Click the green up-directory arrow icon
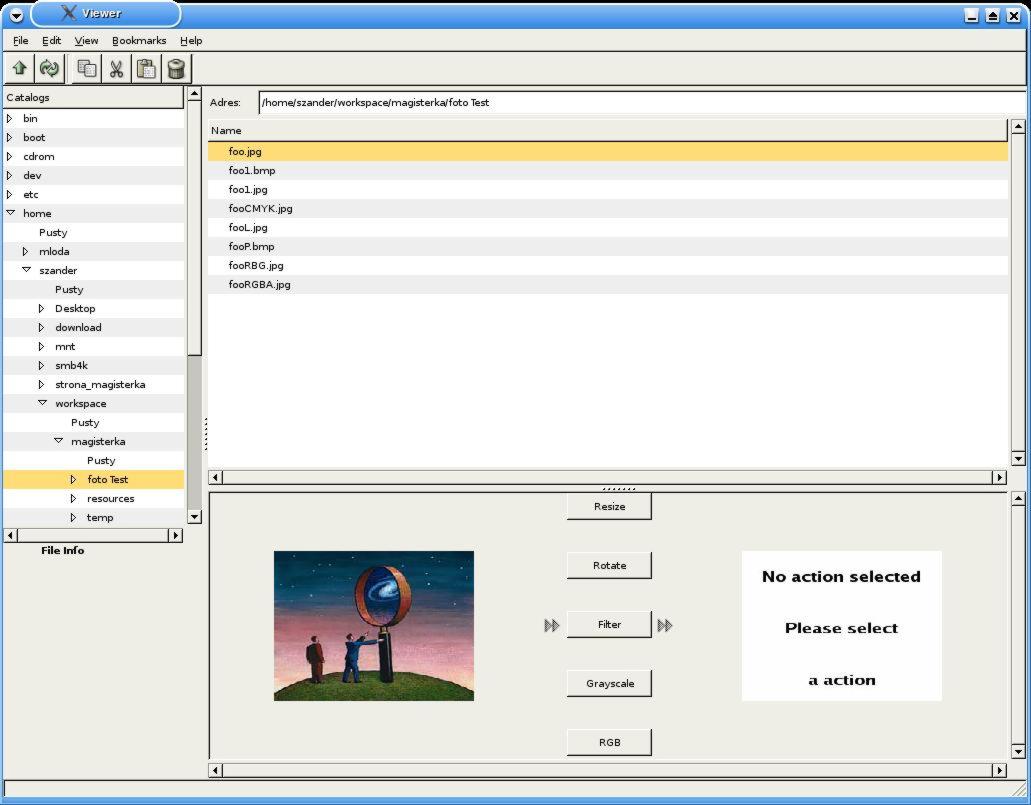Screen dimensions: 1031x805 click(x=19, y=69)
